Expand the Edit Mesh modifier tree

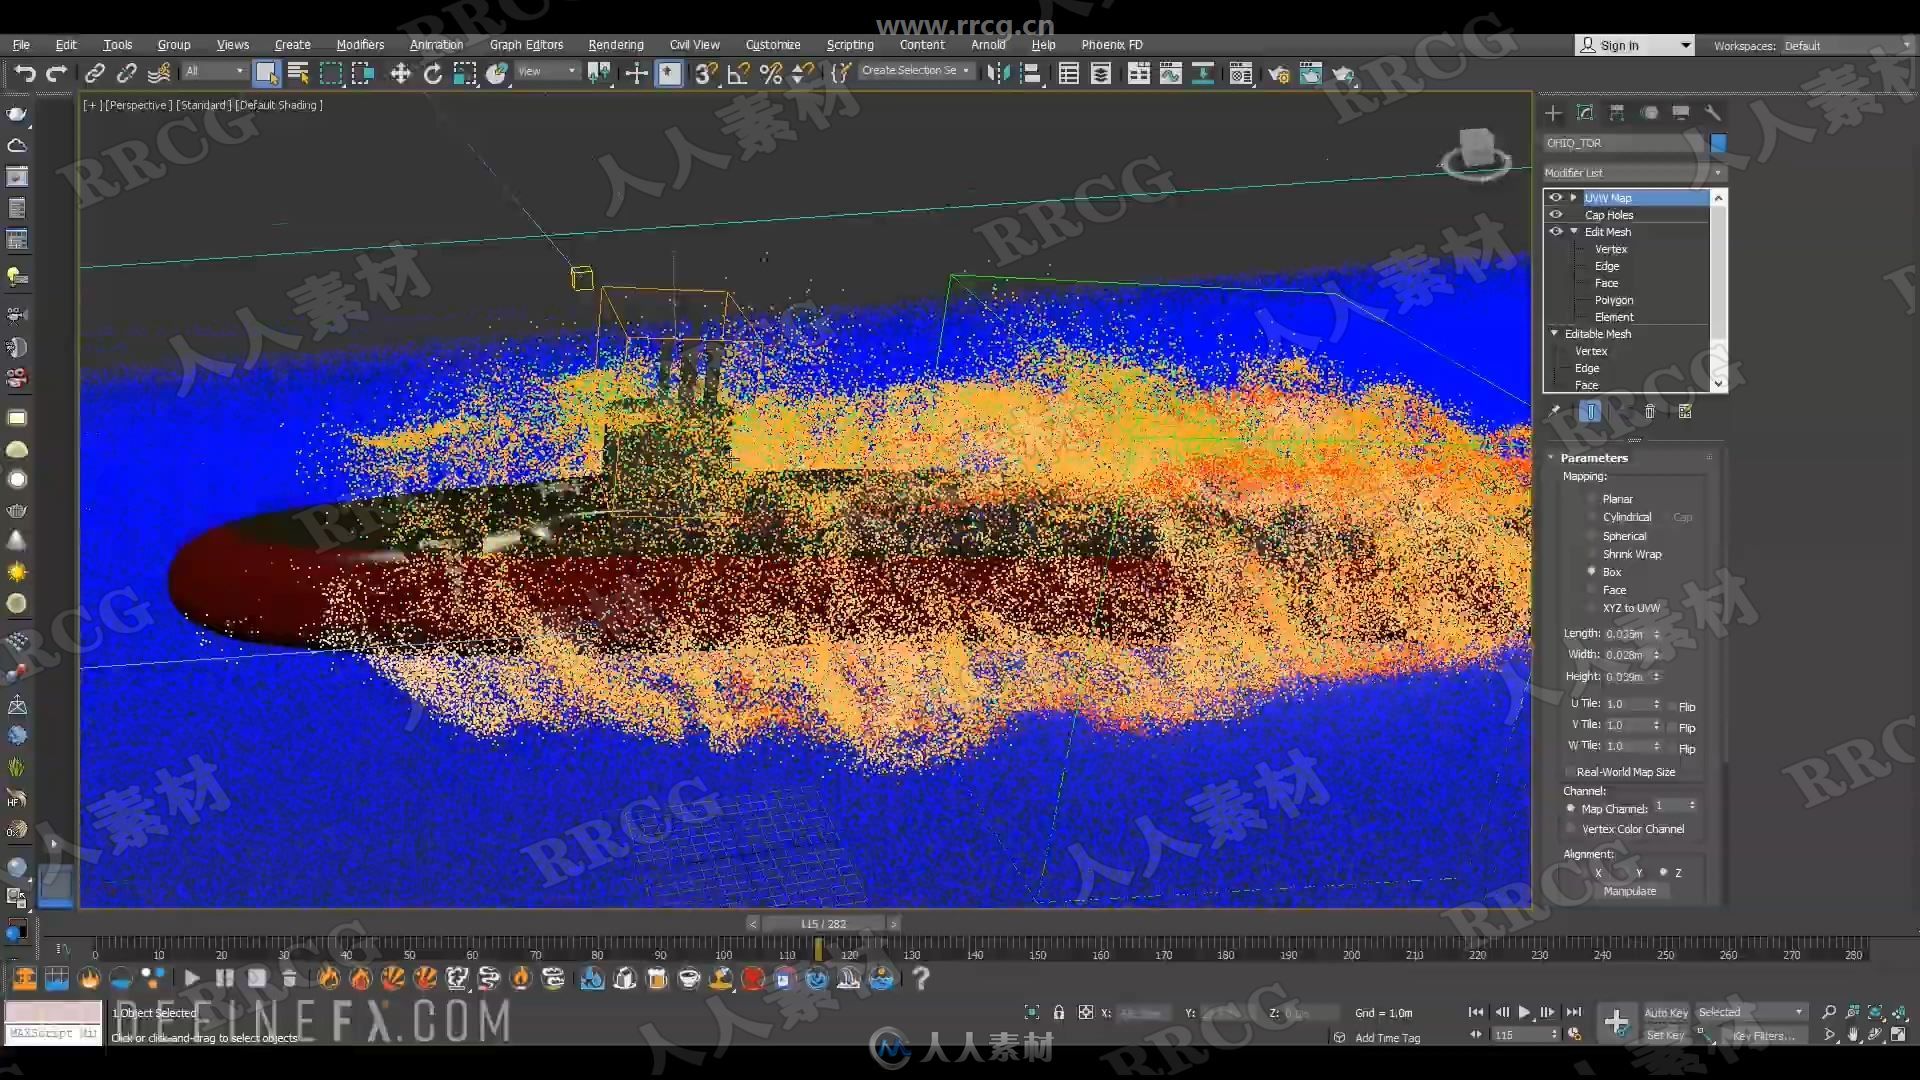point(1573,231)
